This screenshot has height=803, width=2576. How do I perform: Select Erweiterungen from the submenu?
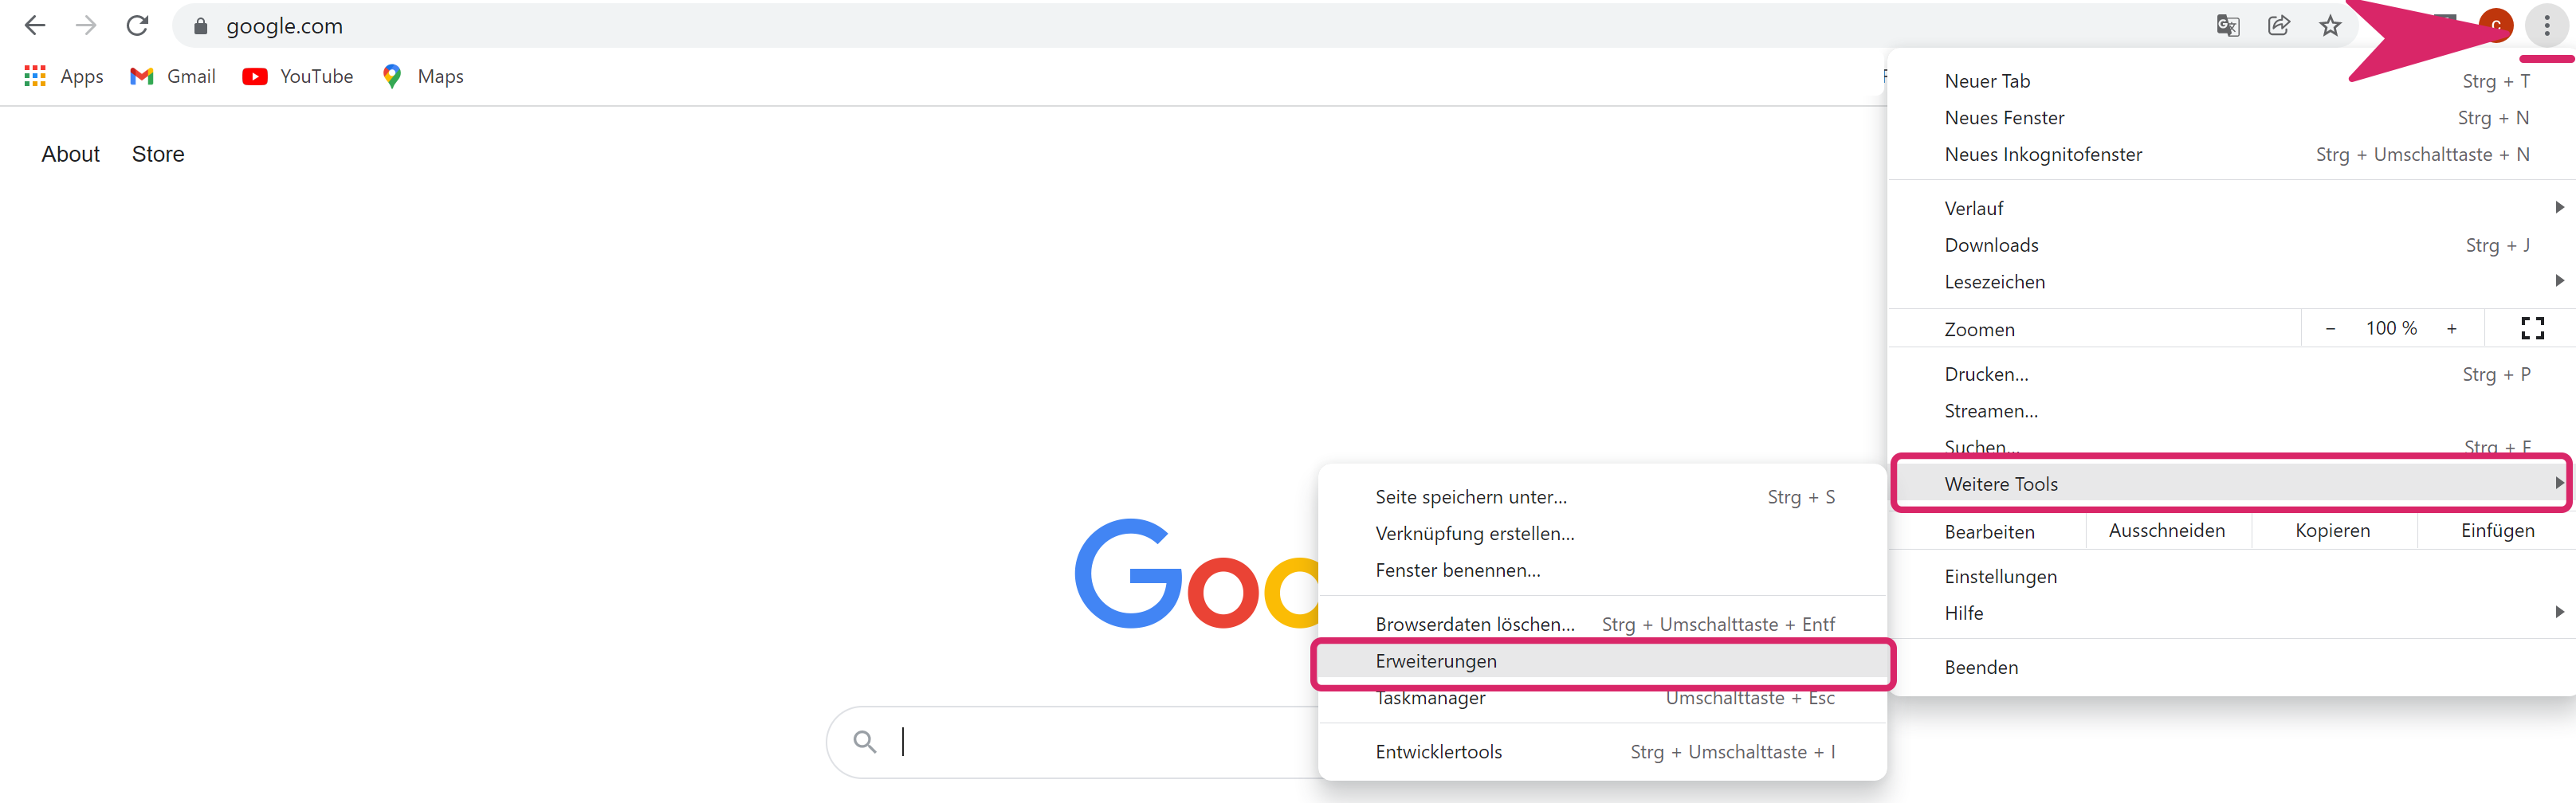tap(1436, 661)
